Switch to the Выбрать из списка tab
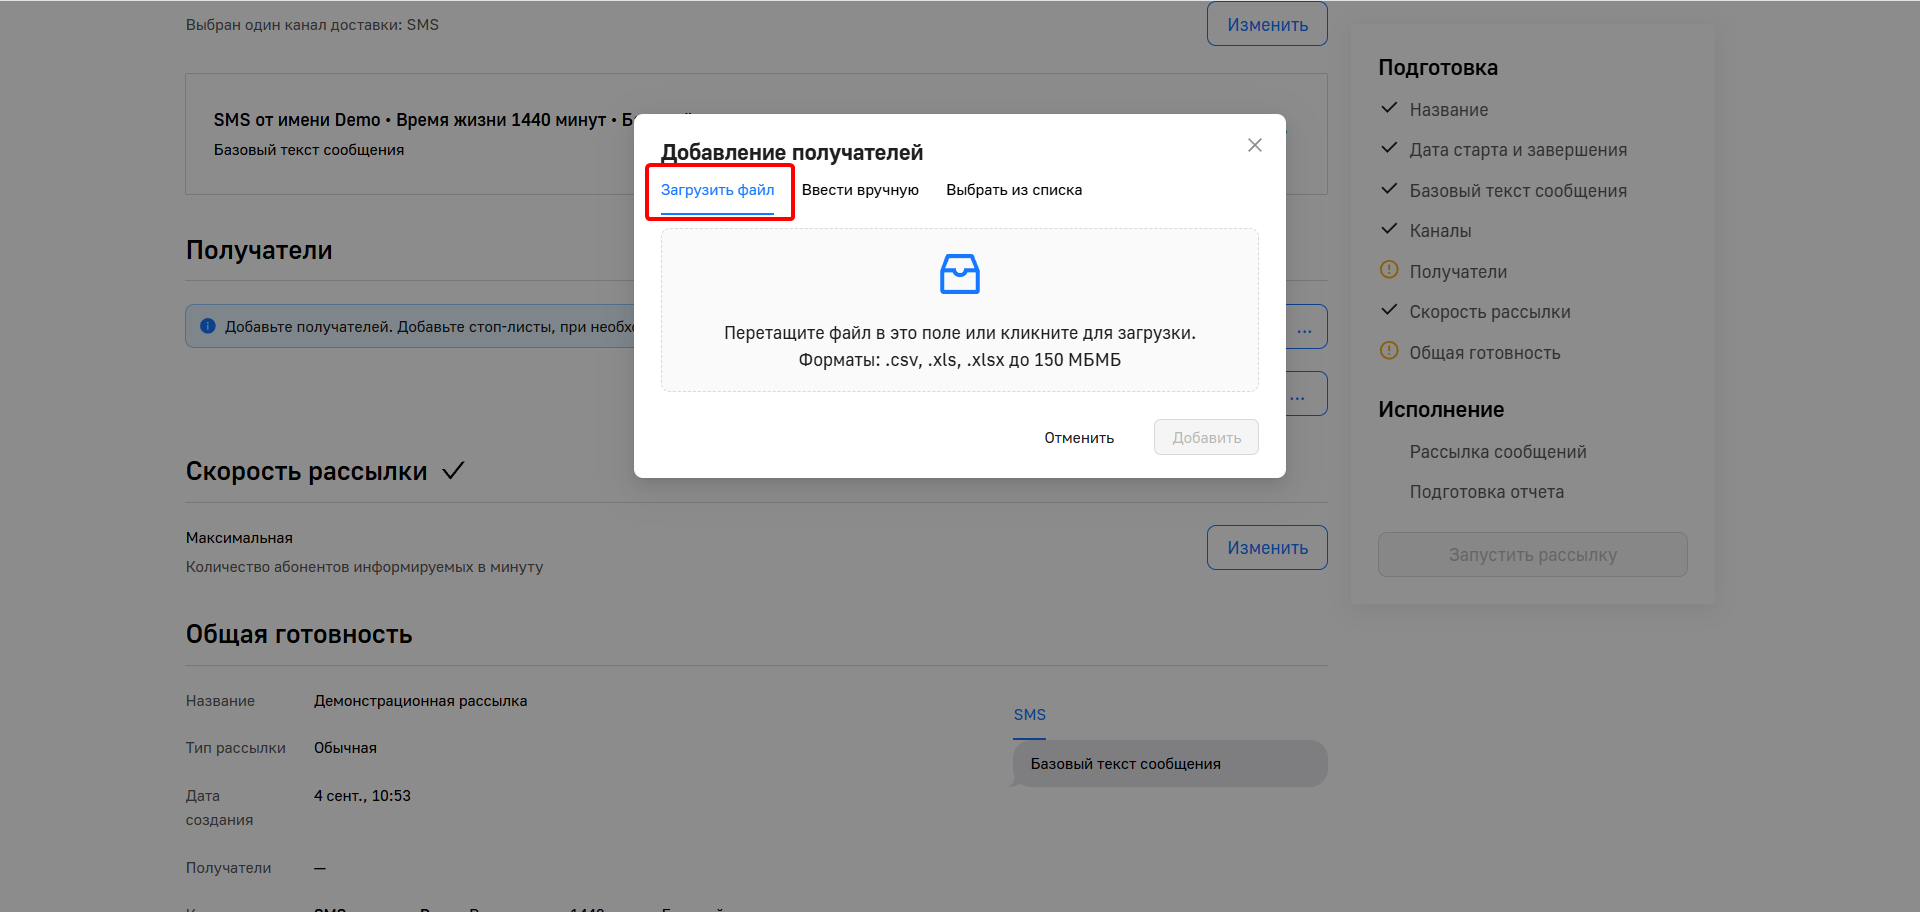The image size is (1920, 912). (1014, 189)
